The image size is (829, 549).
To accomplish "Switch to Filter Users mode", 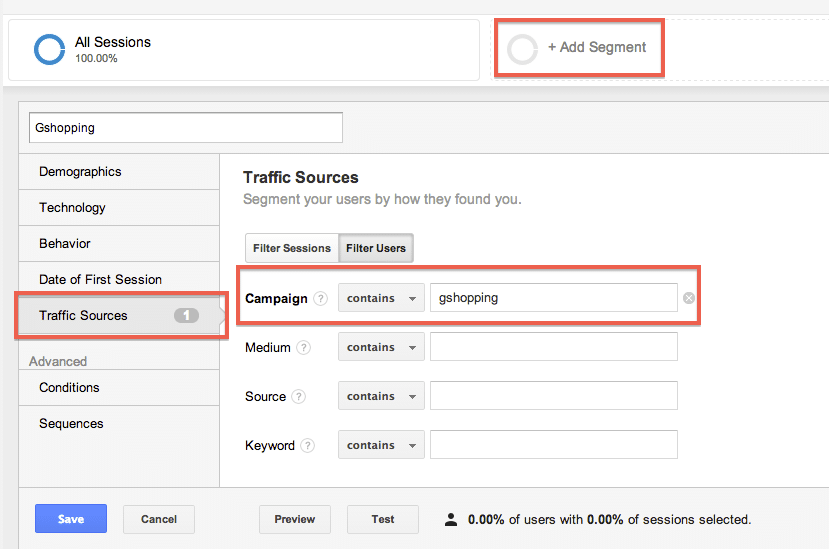I will pyautogui.click(x=376, y=248).
